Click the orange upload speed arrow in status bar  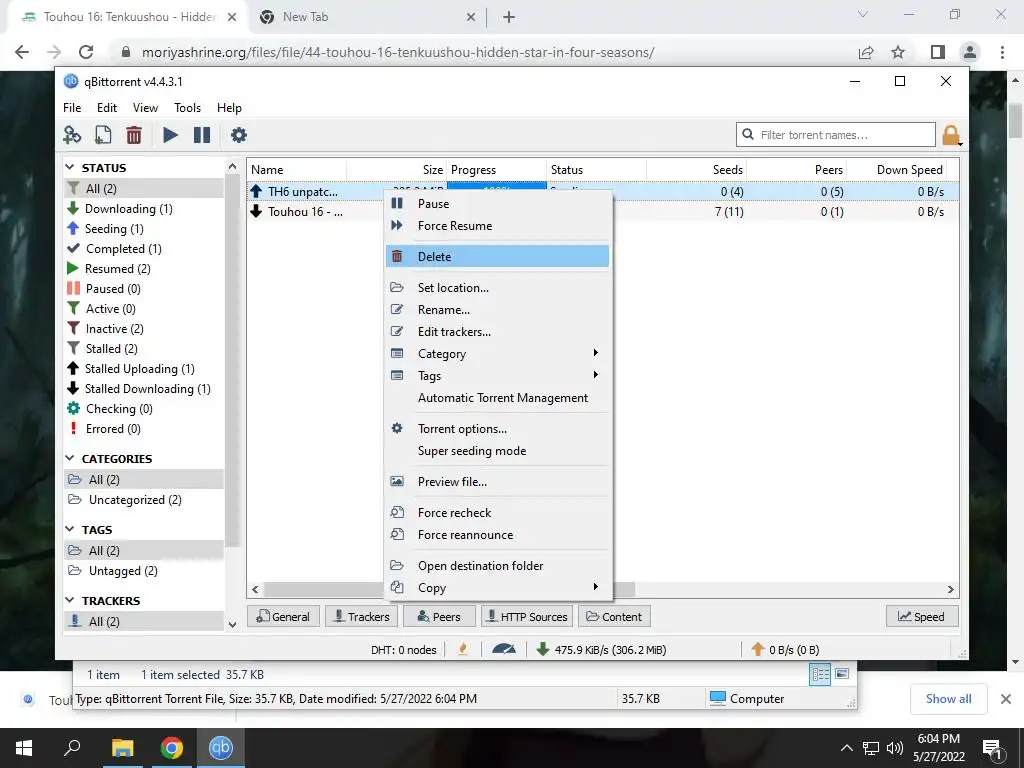coord(758,649)
